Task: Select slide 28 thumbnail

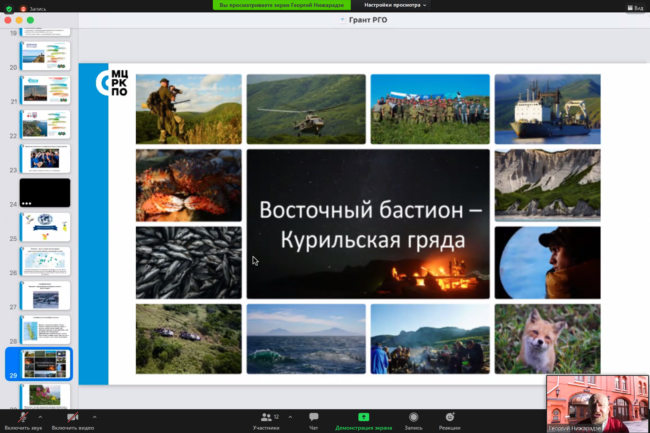Action: tap(45, 330)
